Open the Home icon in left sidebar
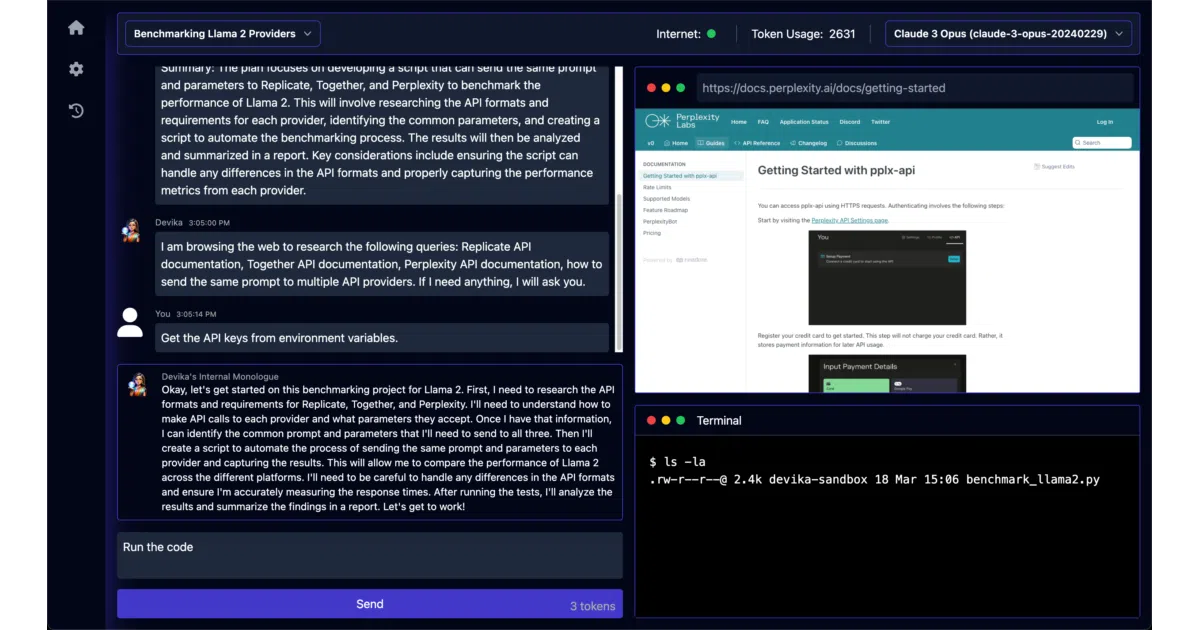The height and width of the screenshot is (630, 1200). click(76, 28)
